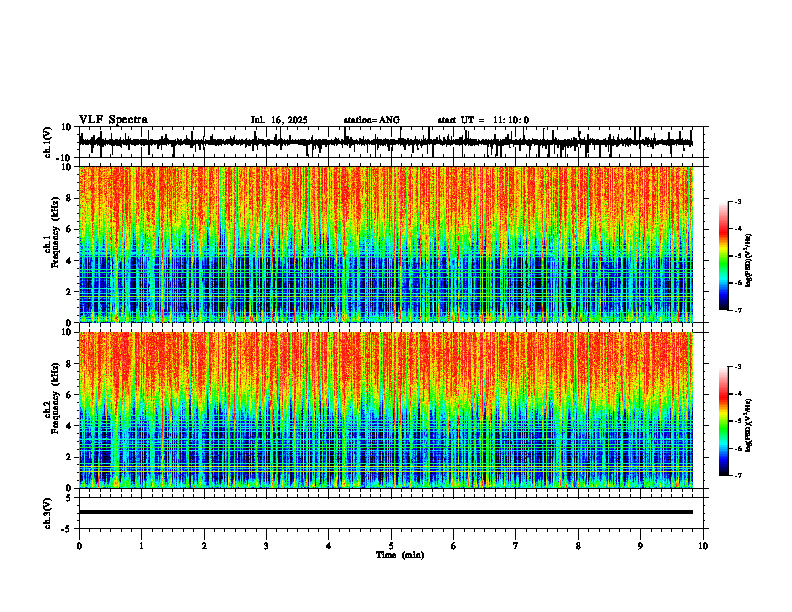
Task: Click time axis tick label "7"
Action: click(516, 546)
